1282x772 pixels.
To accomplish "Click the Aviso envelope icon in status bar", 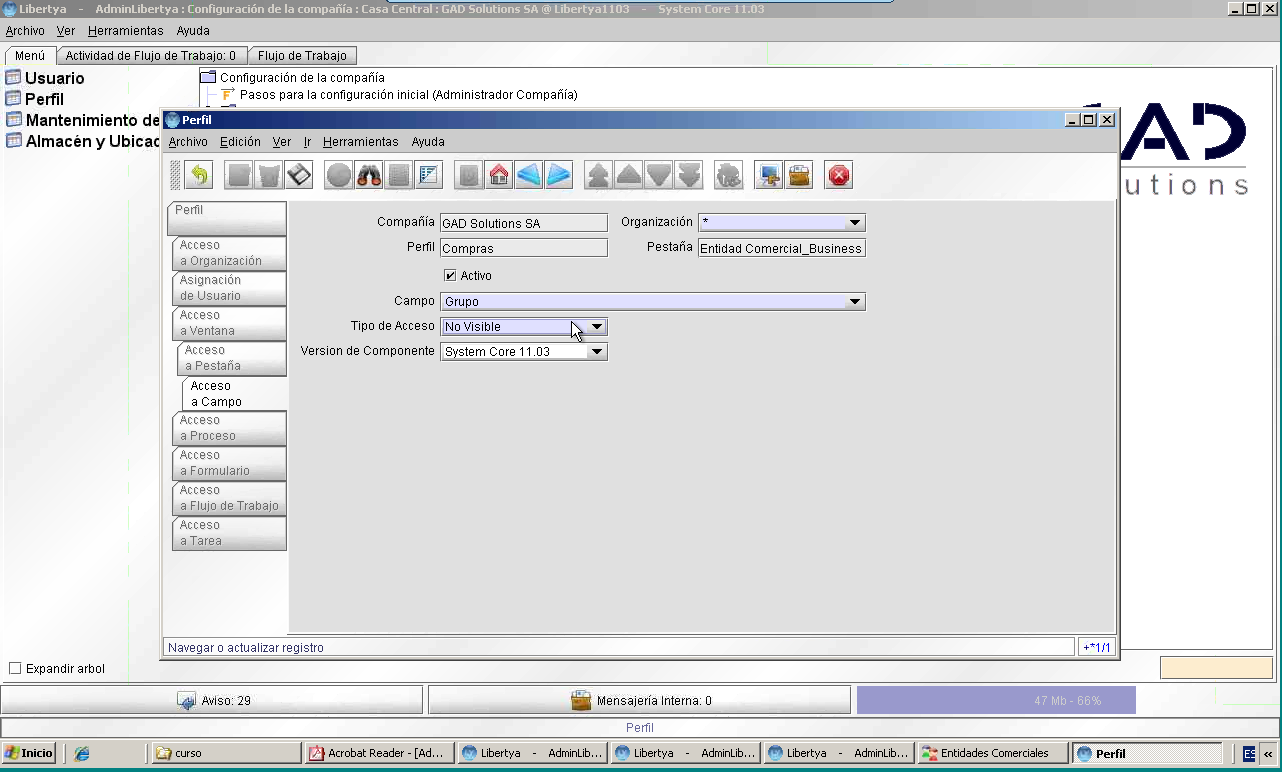I will tap(187, 701).
